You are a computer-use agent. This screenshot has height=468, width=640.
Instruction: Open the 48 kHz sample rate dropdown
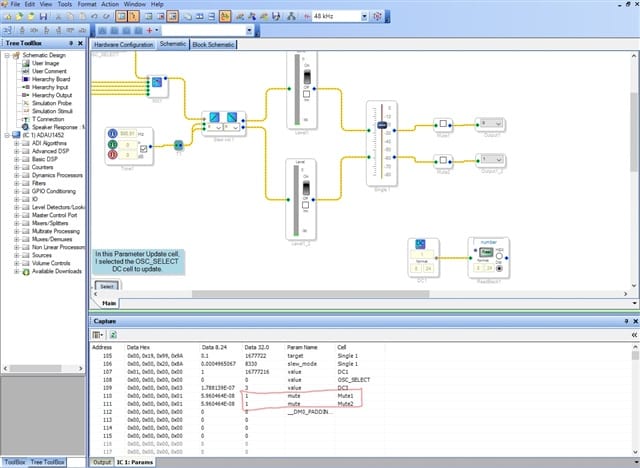tap(364, 16)
